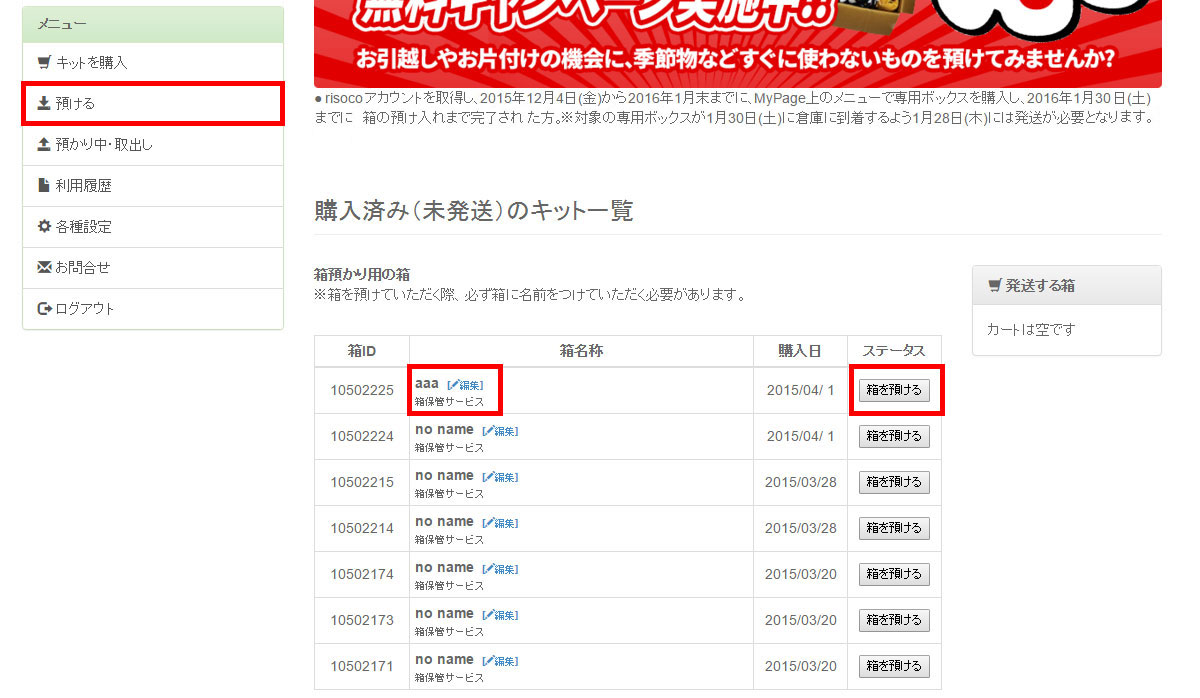Click purchase date of box 10502215
The height and width of the screenshot is (698, 1200).
tap(801, 482)
